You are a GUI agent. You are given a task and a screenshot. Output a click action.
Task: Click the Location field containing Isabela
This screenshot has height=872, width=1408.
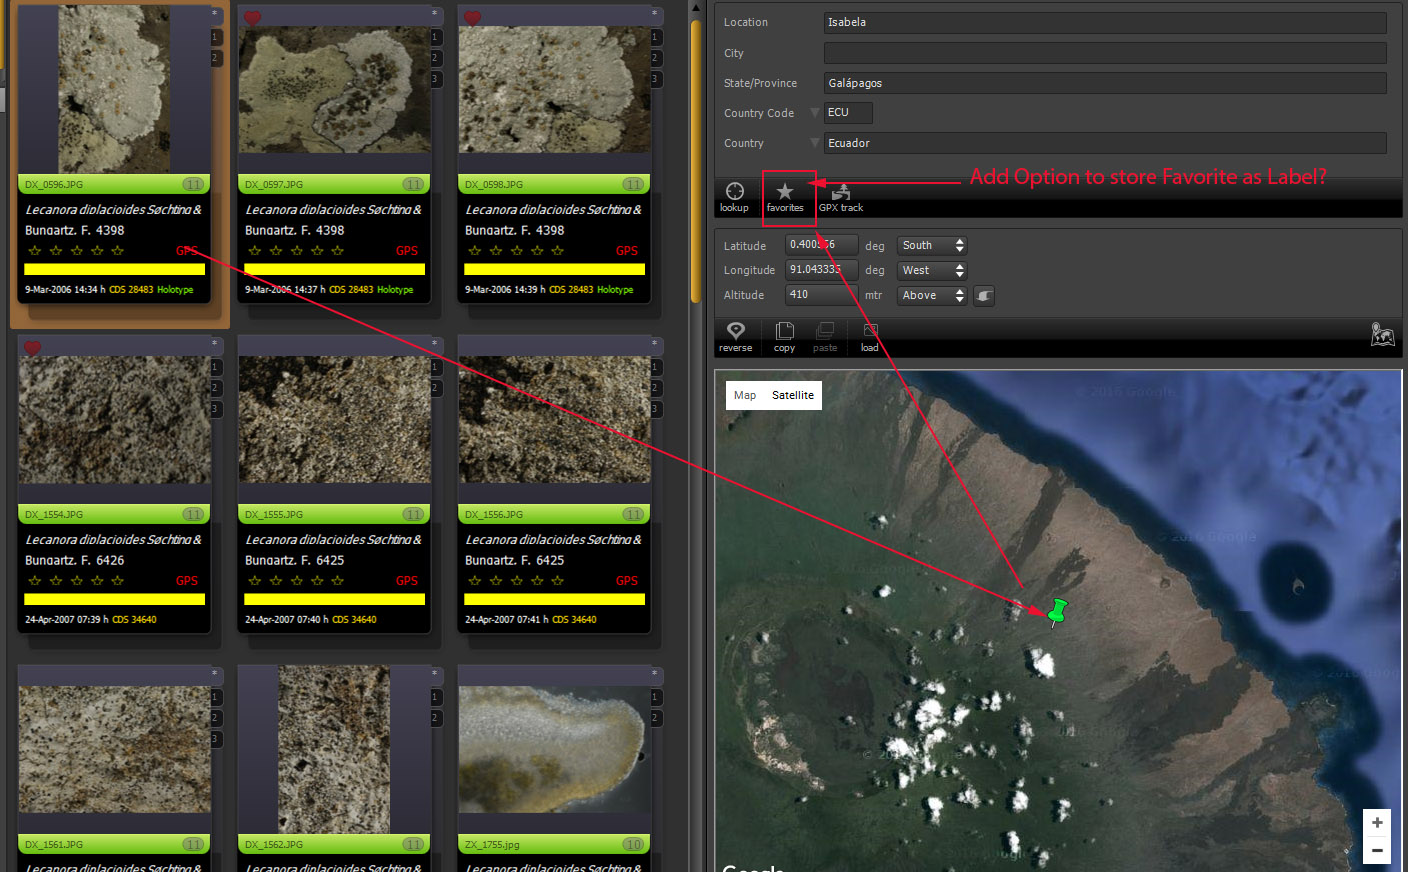coord(1105,22)
